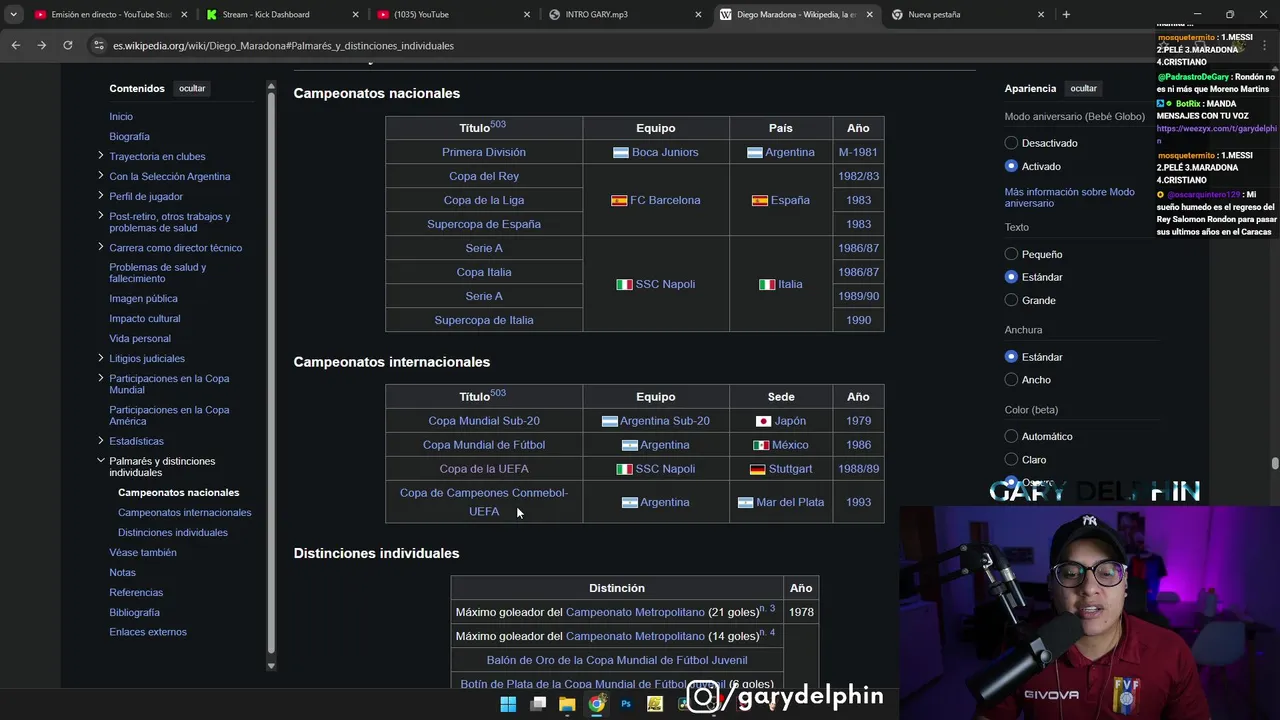The height and width of the screenshot is (720, 1280).
Task: Expand Post-retiro, otros trabajos section
Action: 100,216
